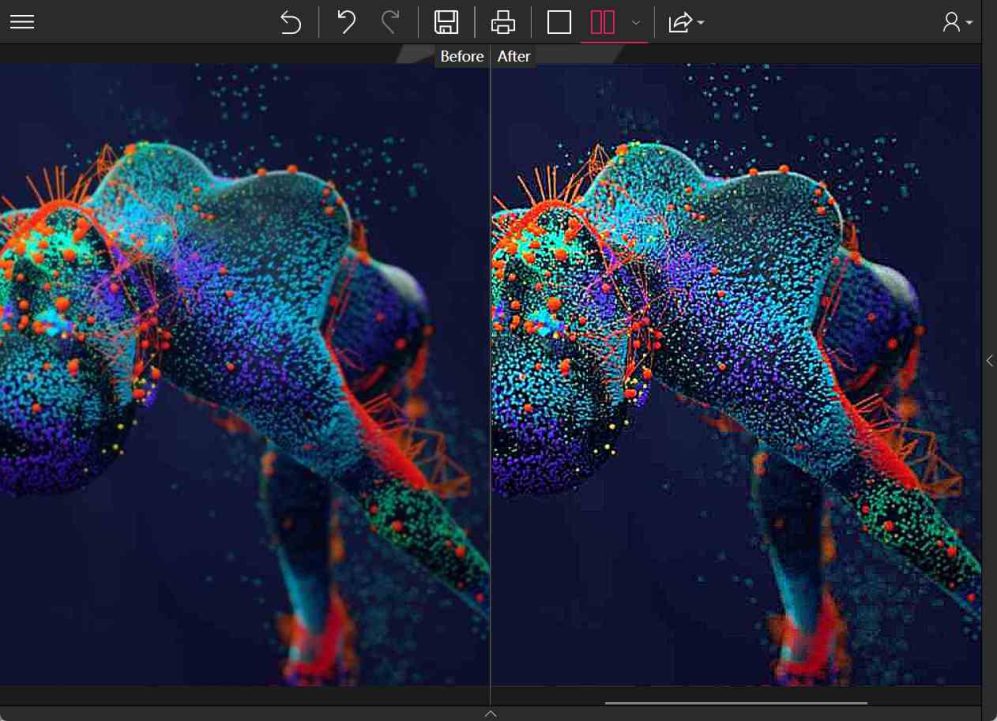997x721 pixels.
Task: Open the share export menu
Action: (x=685, y=22)
